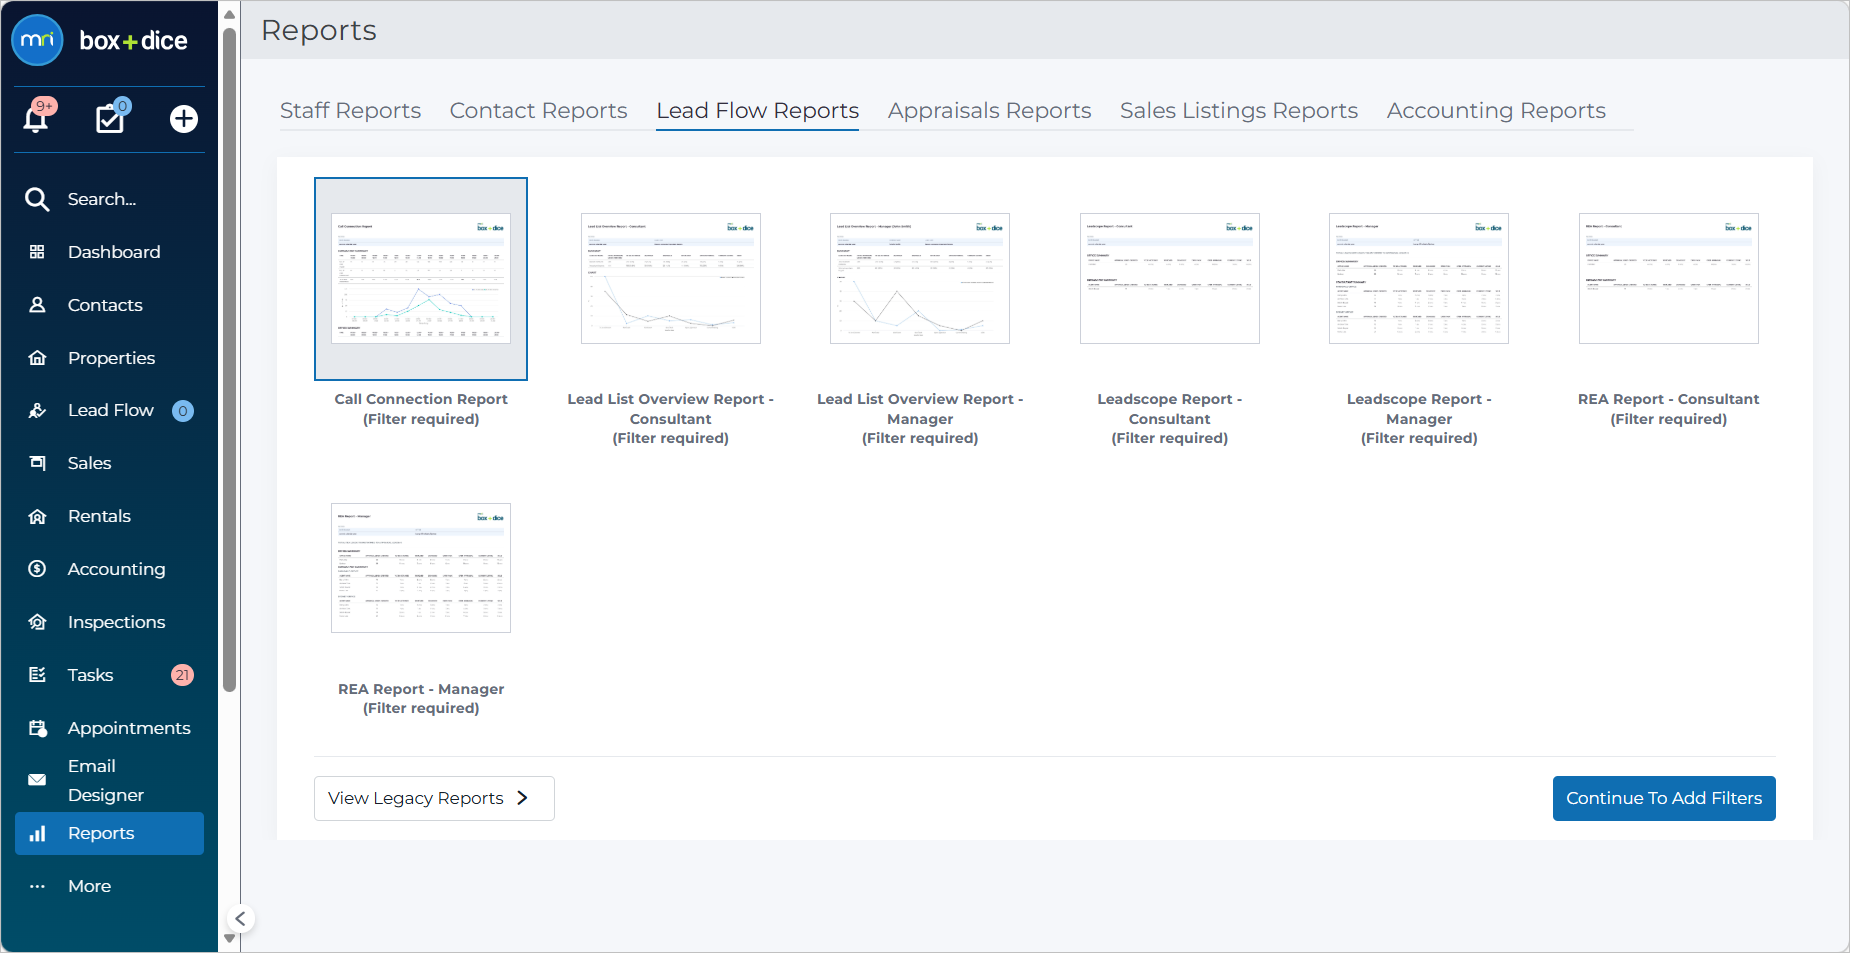The image size is (1850, 953).
Task: Open Inspections from the sidebar
Action: (x=110, y=622)
